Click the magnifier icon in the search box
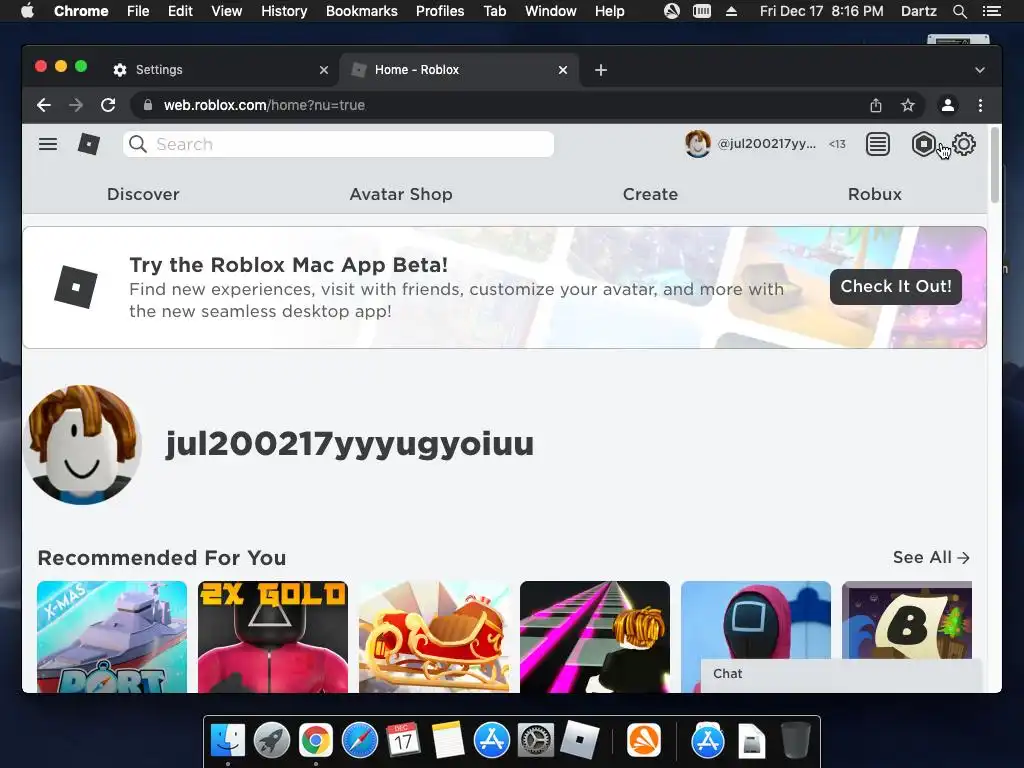1024x768 pixels. point(138,144)
